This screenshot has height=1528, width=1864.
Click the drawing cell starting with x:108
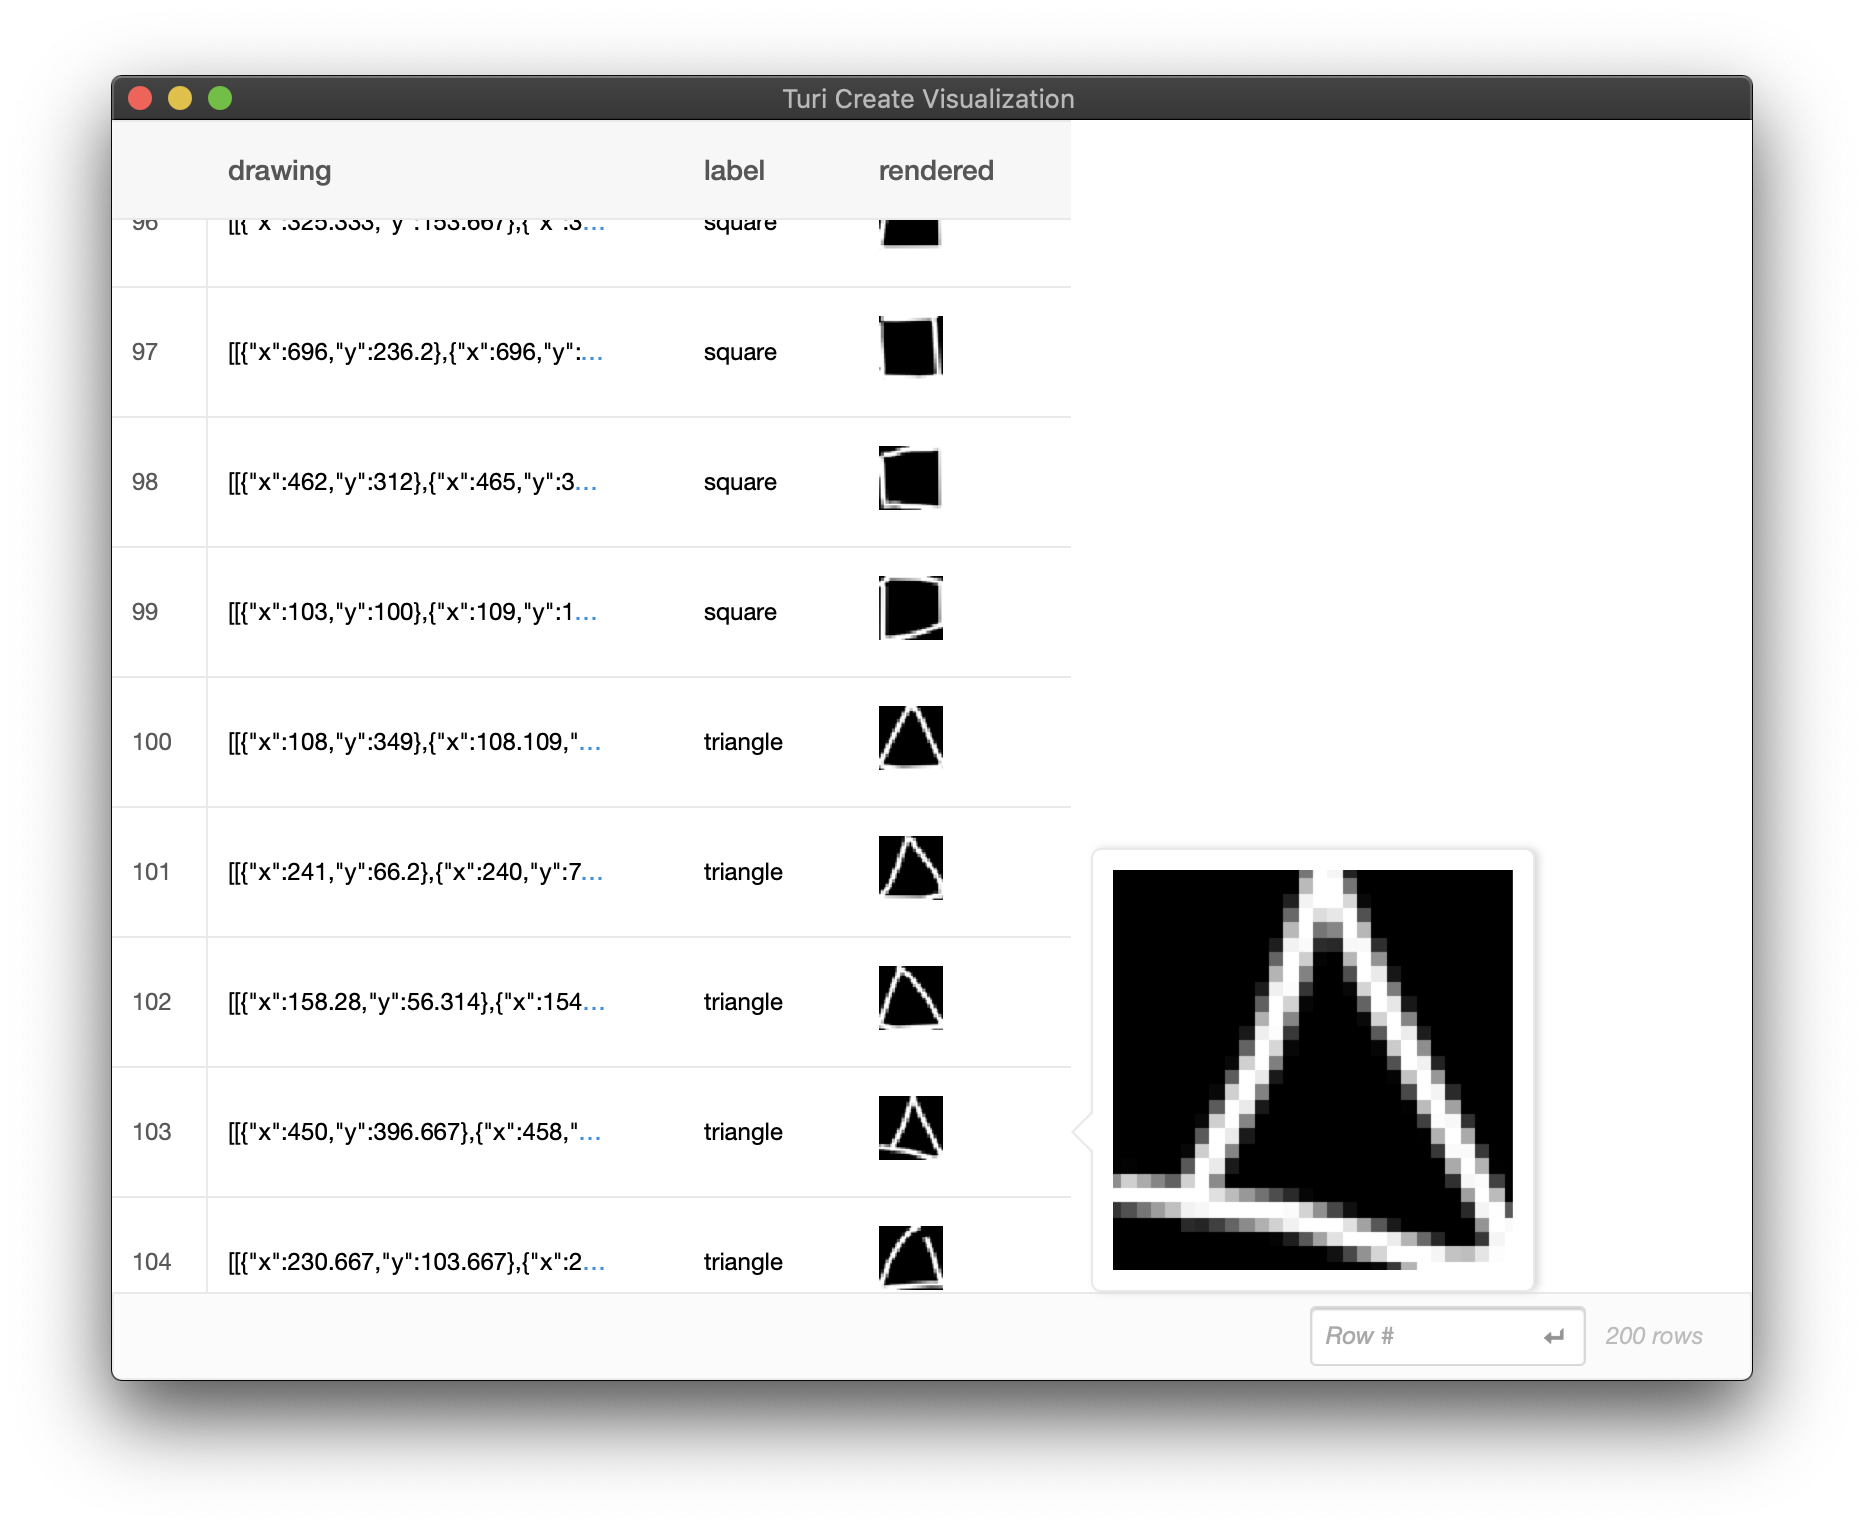(415, 742)
